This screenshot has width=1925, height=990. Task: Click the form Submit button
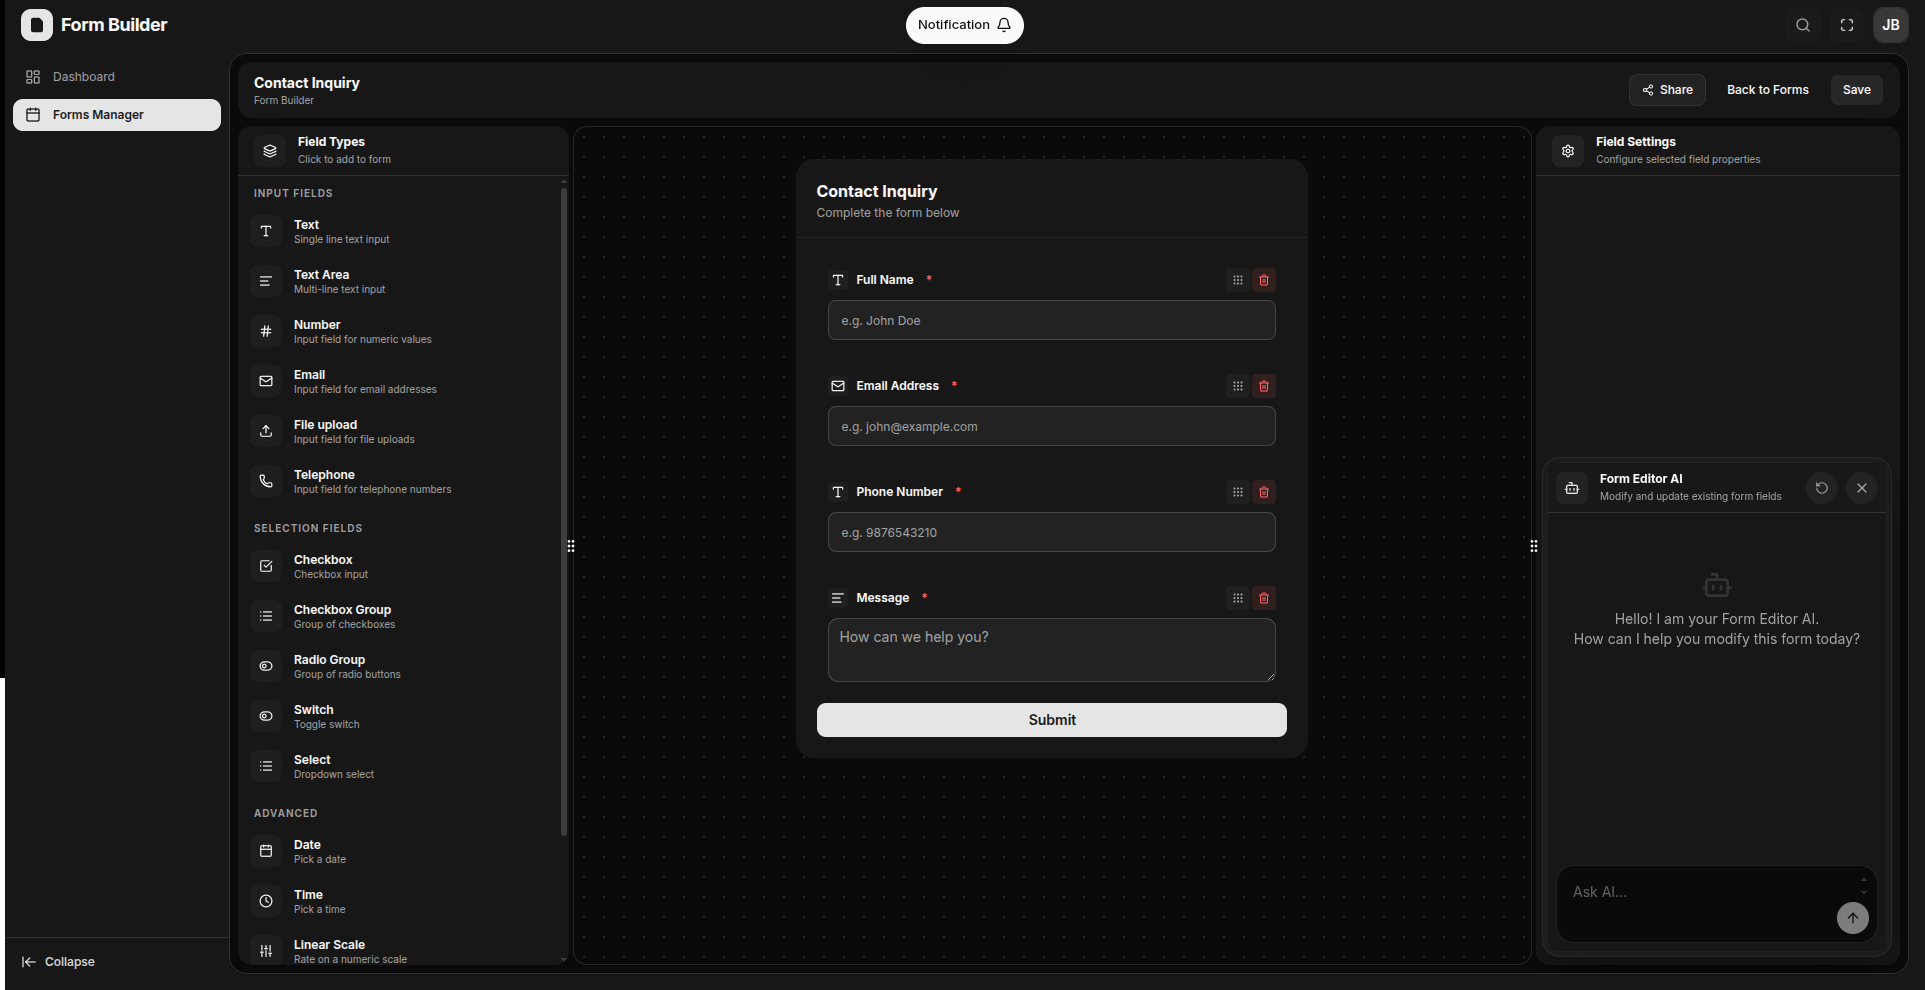click(1051, 720)
